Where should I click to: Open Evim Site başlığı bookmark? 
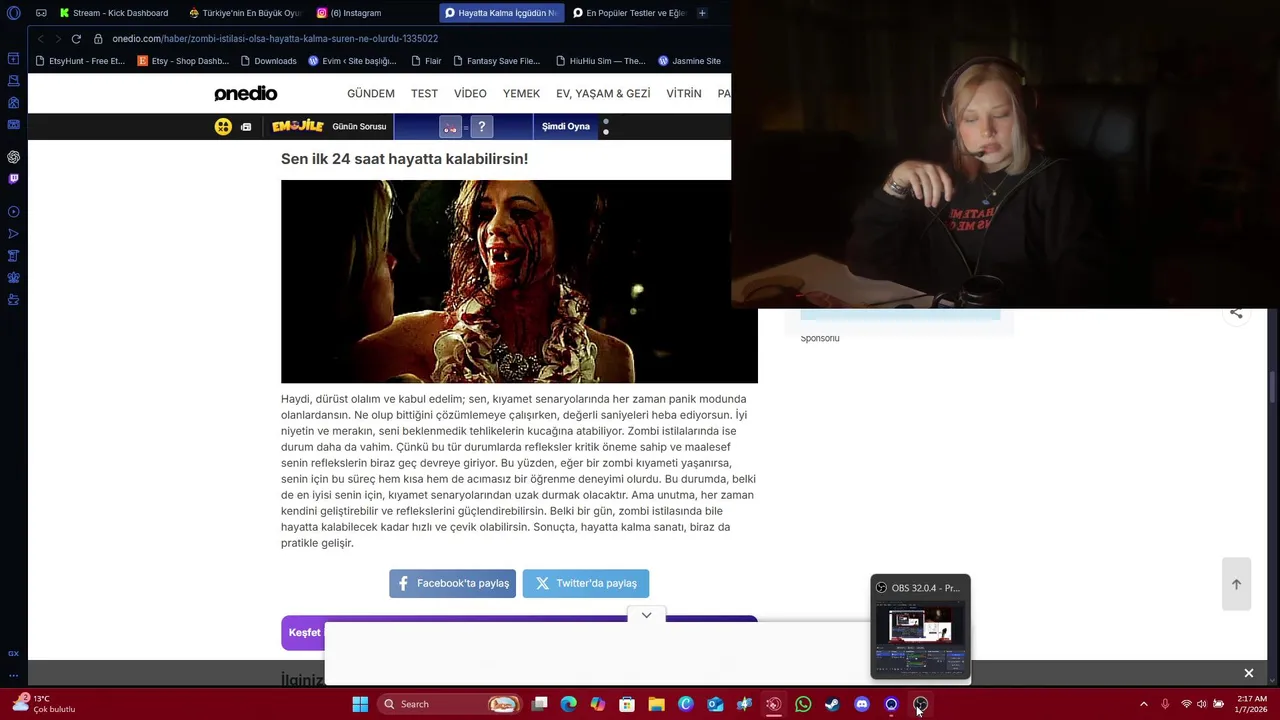coord(352,61)
